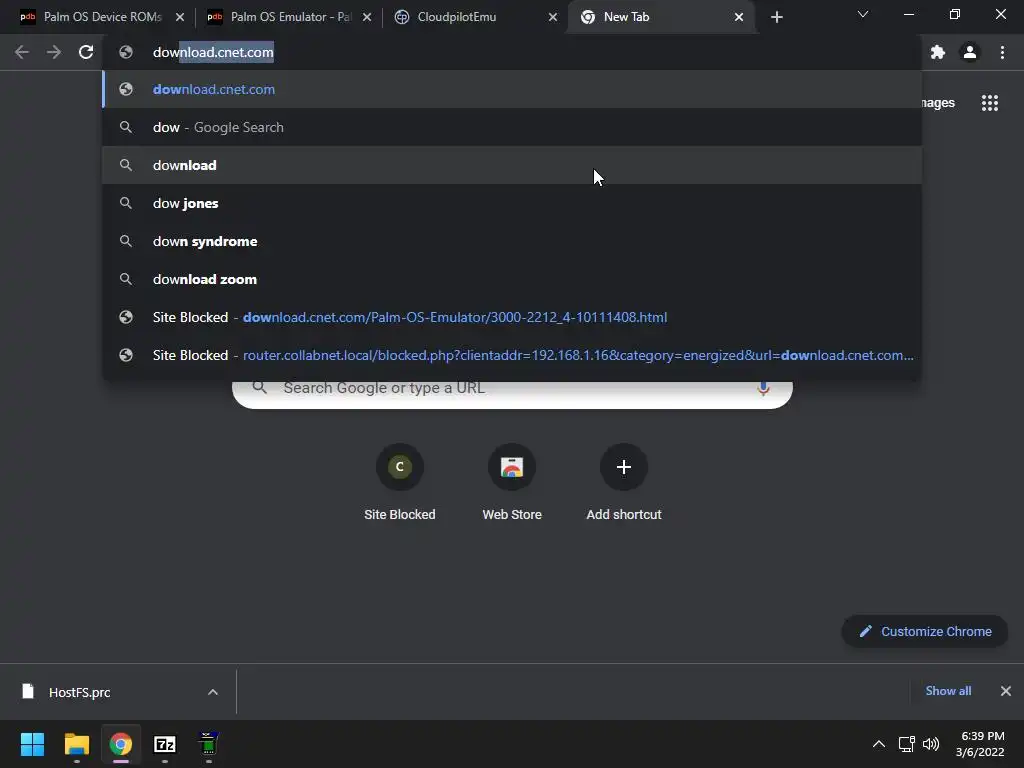Viewport: 1024px width, 768px height.
Task: Choose 'dow - Google Search' suggestion
Action: pos(512,127)
